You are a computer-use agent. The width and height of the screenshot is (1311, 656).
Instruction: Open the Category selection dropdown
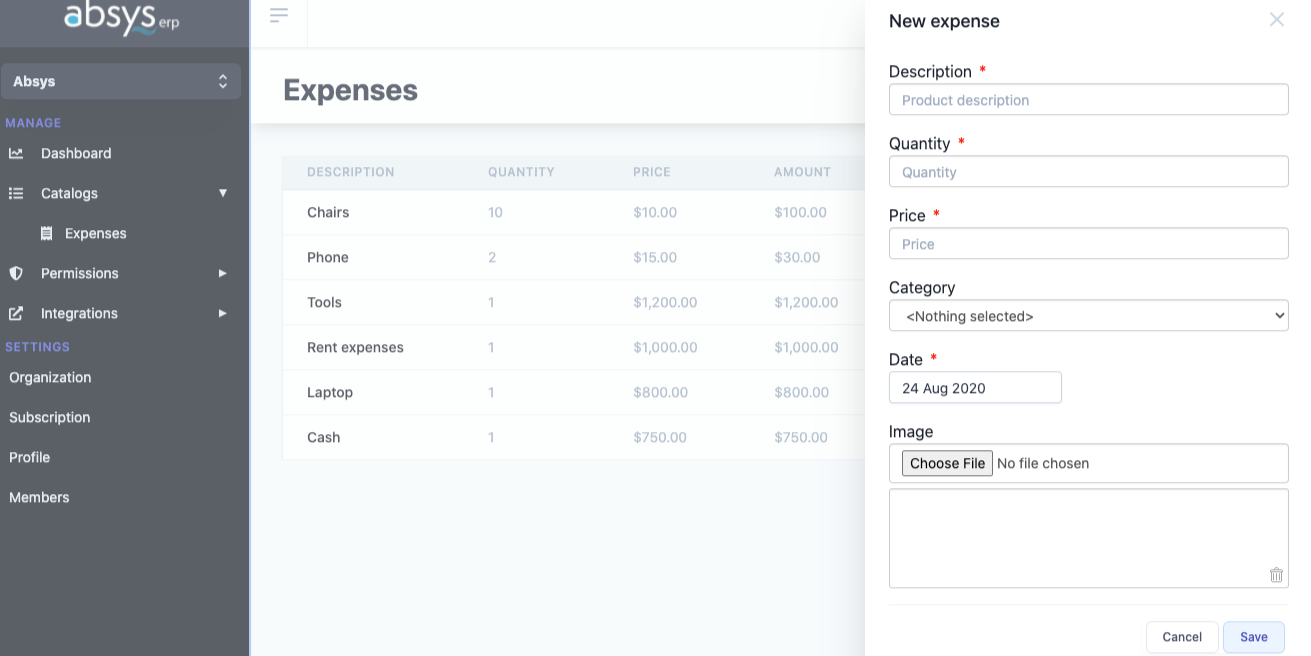1088,315
